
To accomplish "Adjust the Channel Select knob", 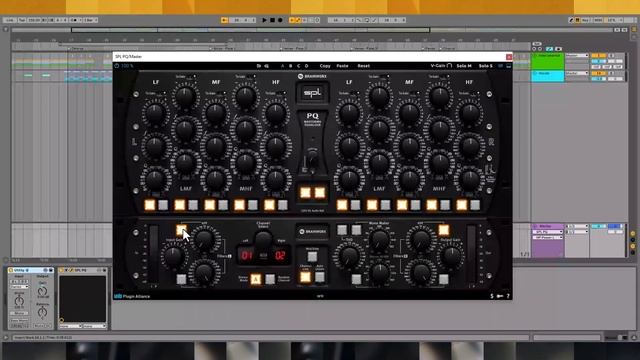I will [x=263, y=241].
